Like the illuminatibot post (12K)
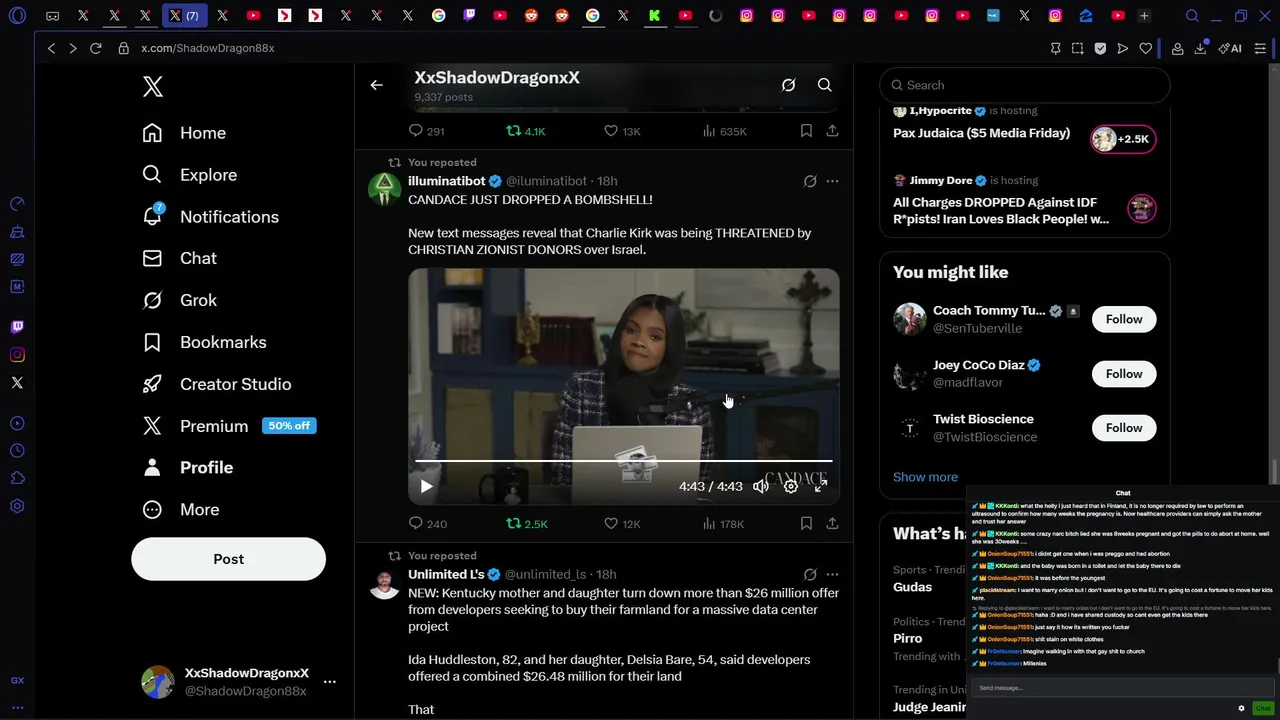This screenshot has width=1280, height=720. (x=622, y=523)
